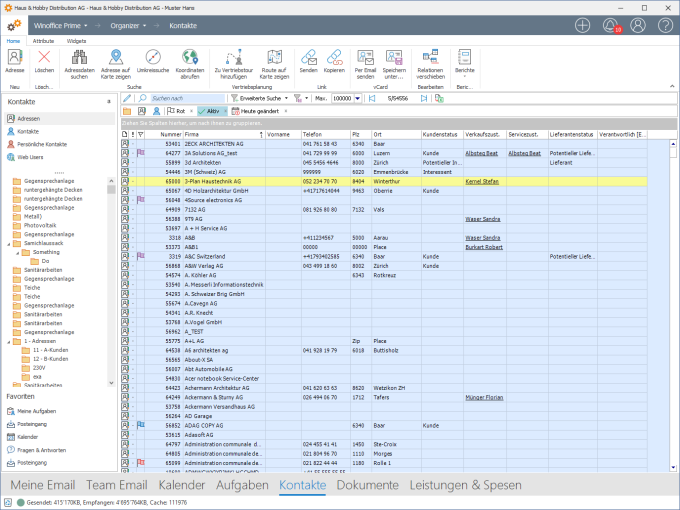The width and height of the screenshot is (680, 510).
Task: Start the Umkreissuche compass tool
Action: (x=153, y=57)
